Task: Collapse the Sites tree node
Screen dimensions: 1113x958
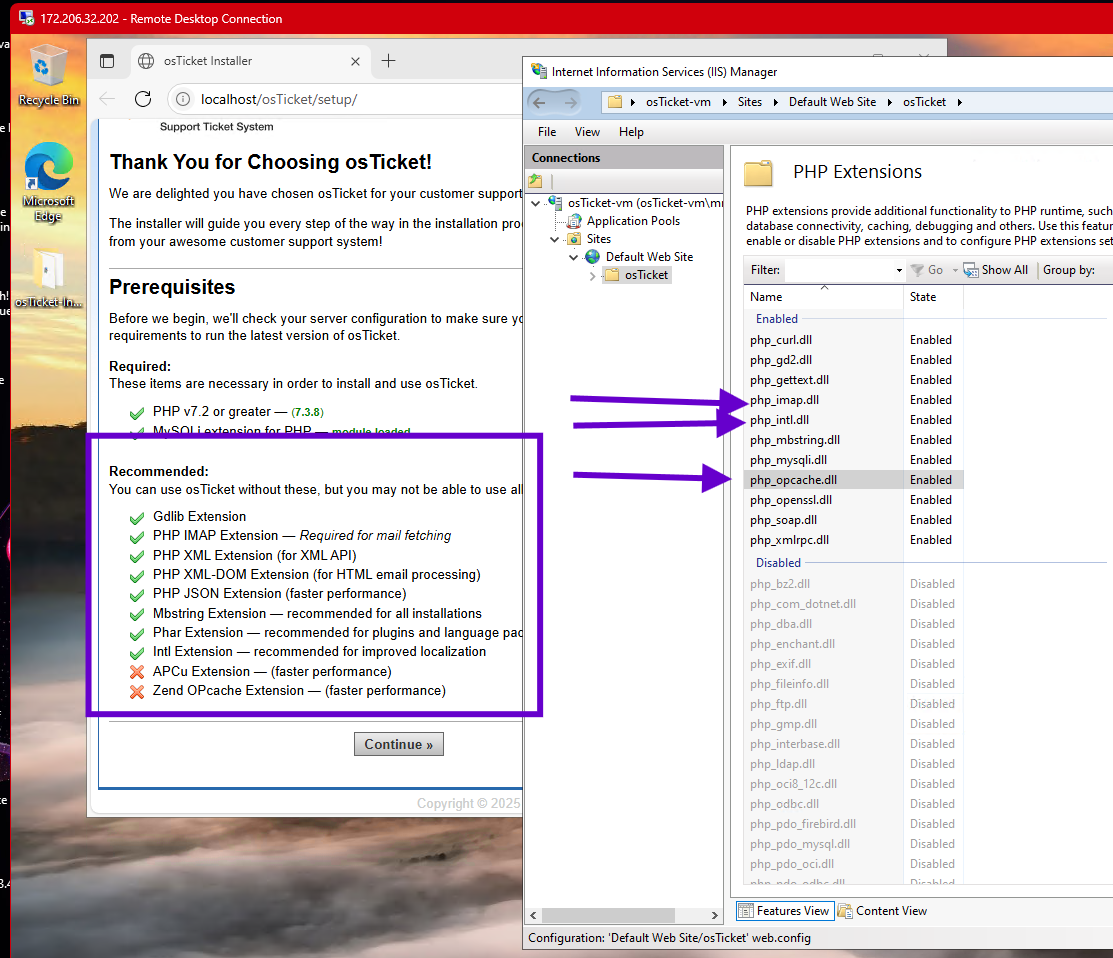Action: [x=554, y=239]
